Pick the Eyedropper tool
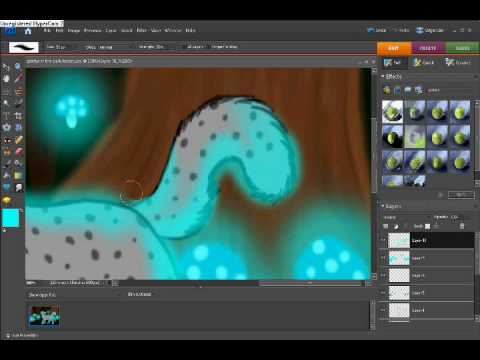480x360 pixels. [18, 79]
